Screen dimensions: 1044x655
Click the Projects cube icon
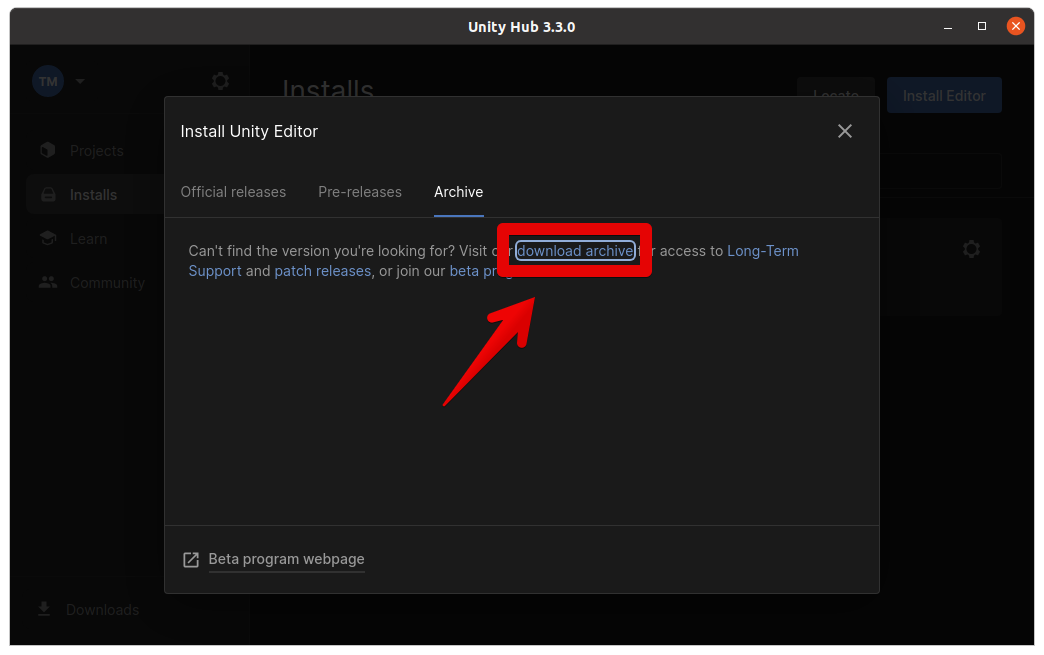point(47,150)
